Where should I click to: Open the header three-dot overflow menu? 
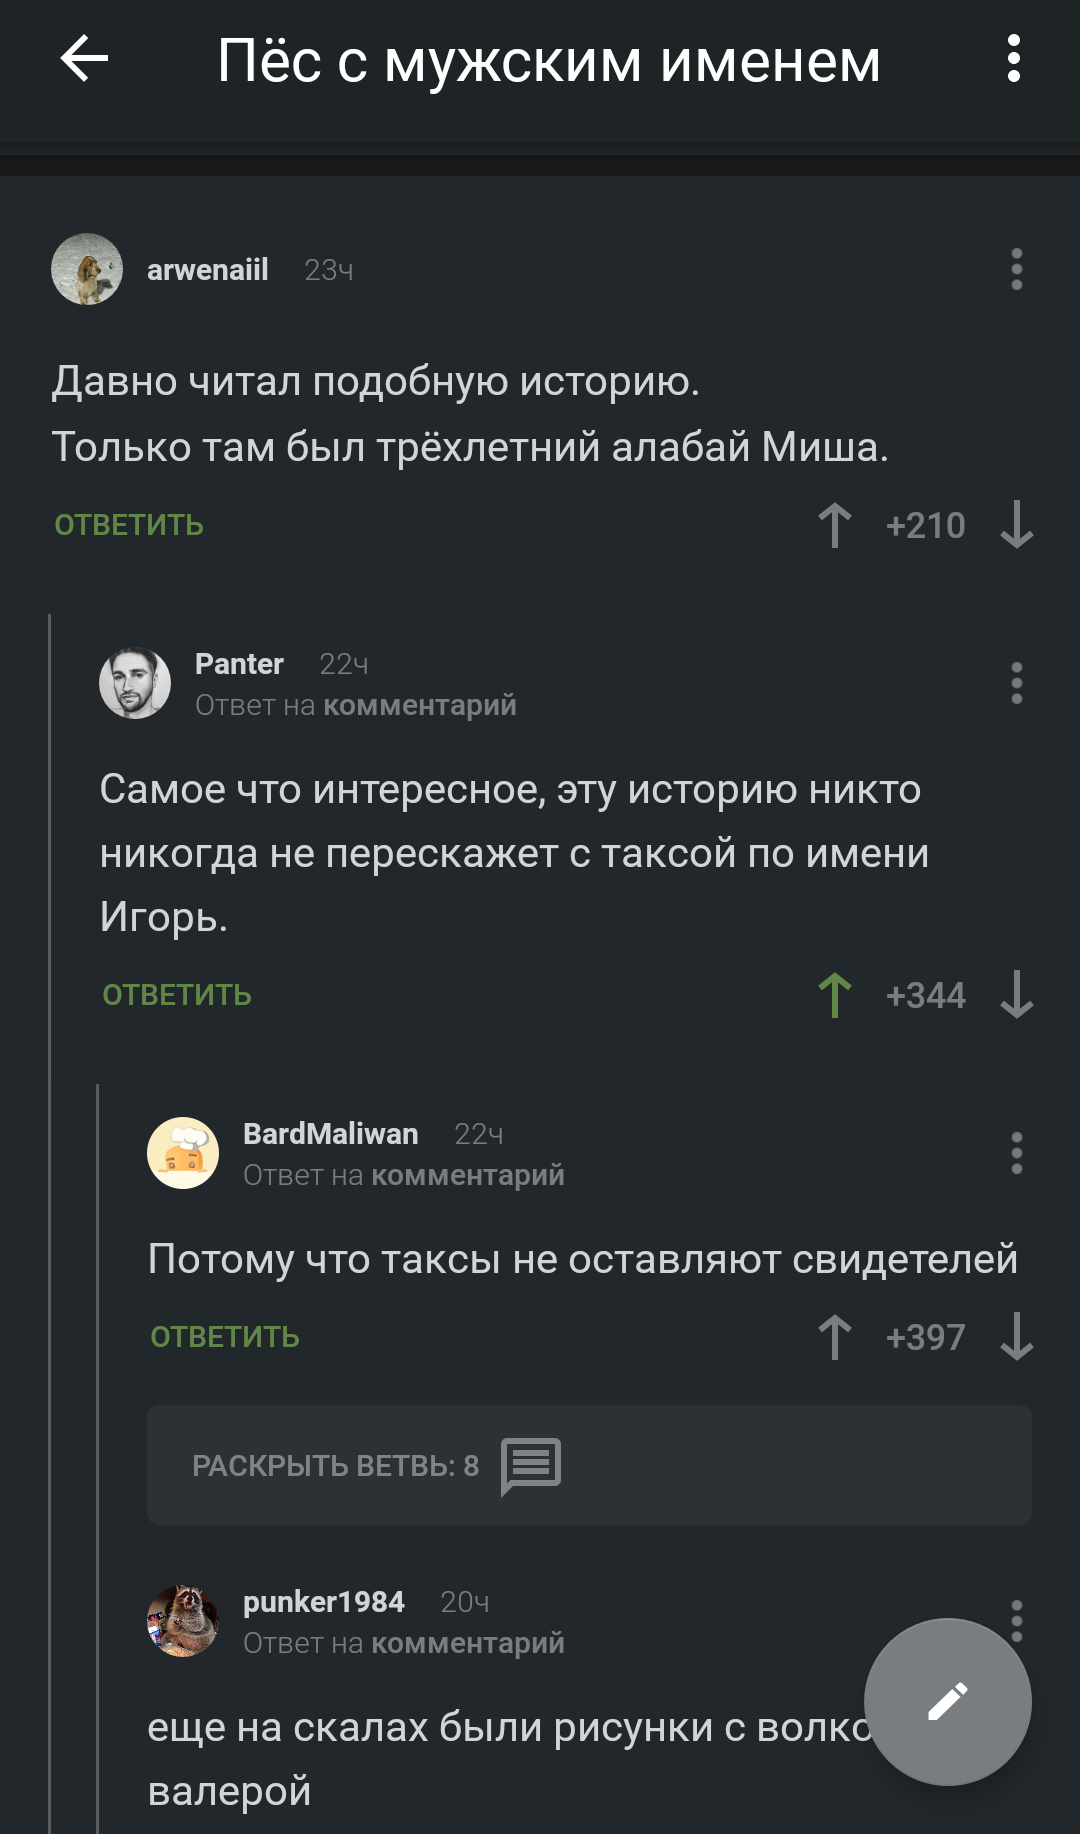coord(1014,59)
